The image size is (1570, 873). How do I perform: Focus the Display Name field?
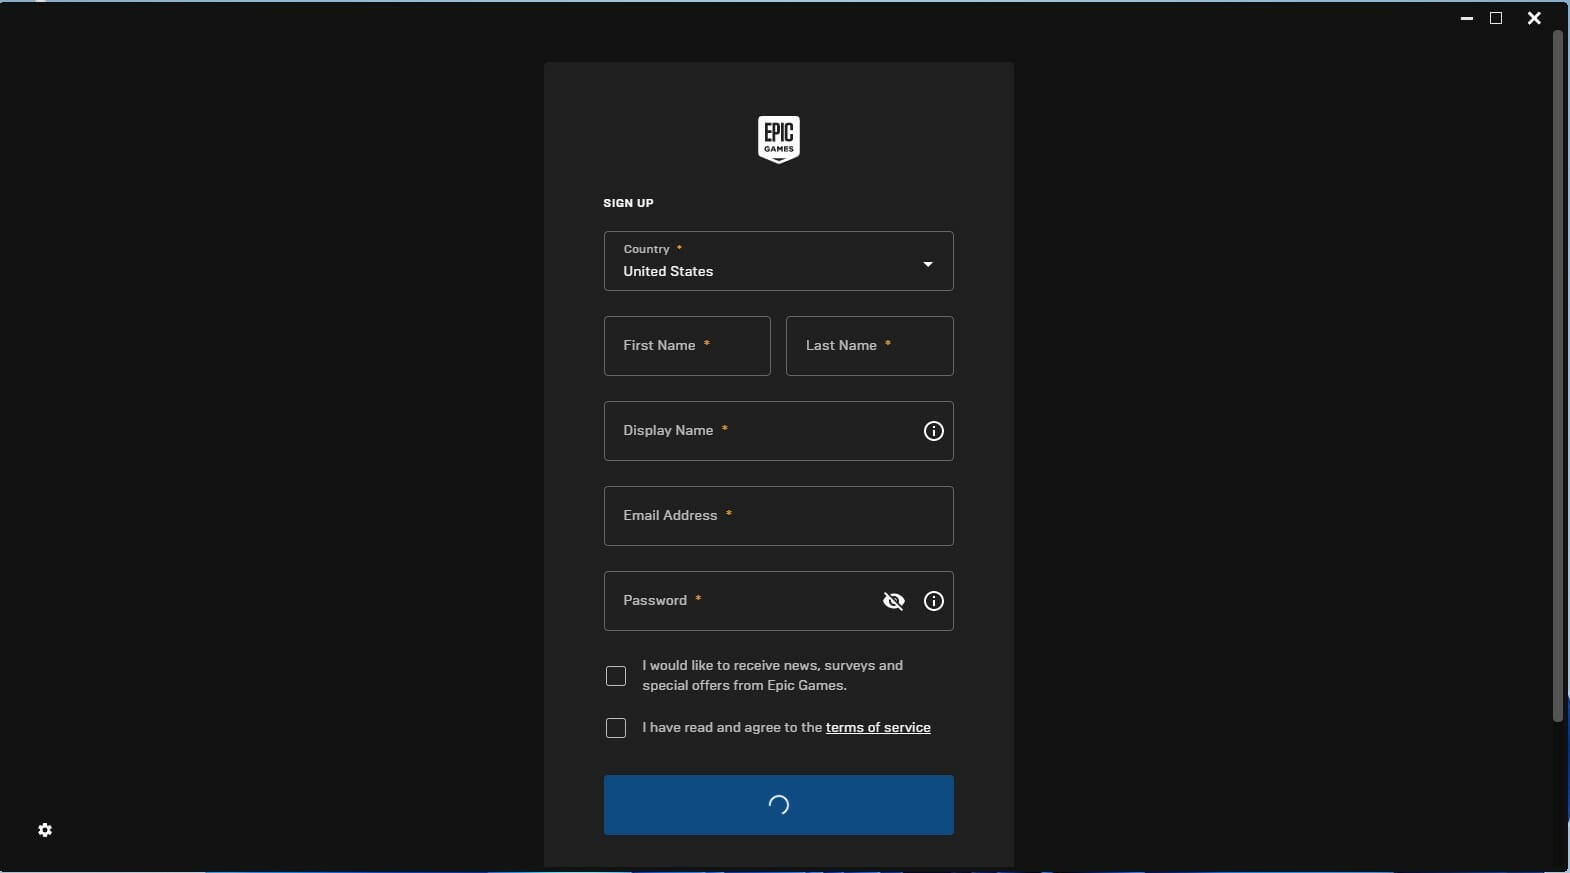point(778,431)
